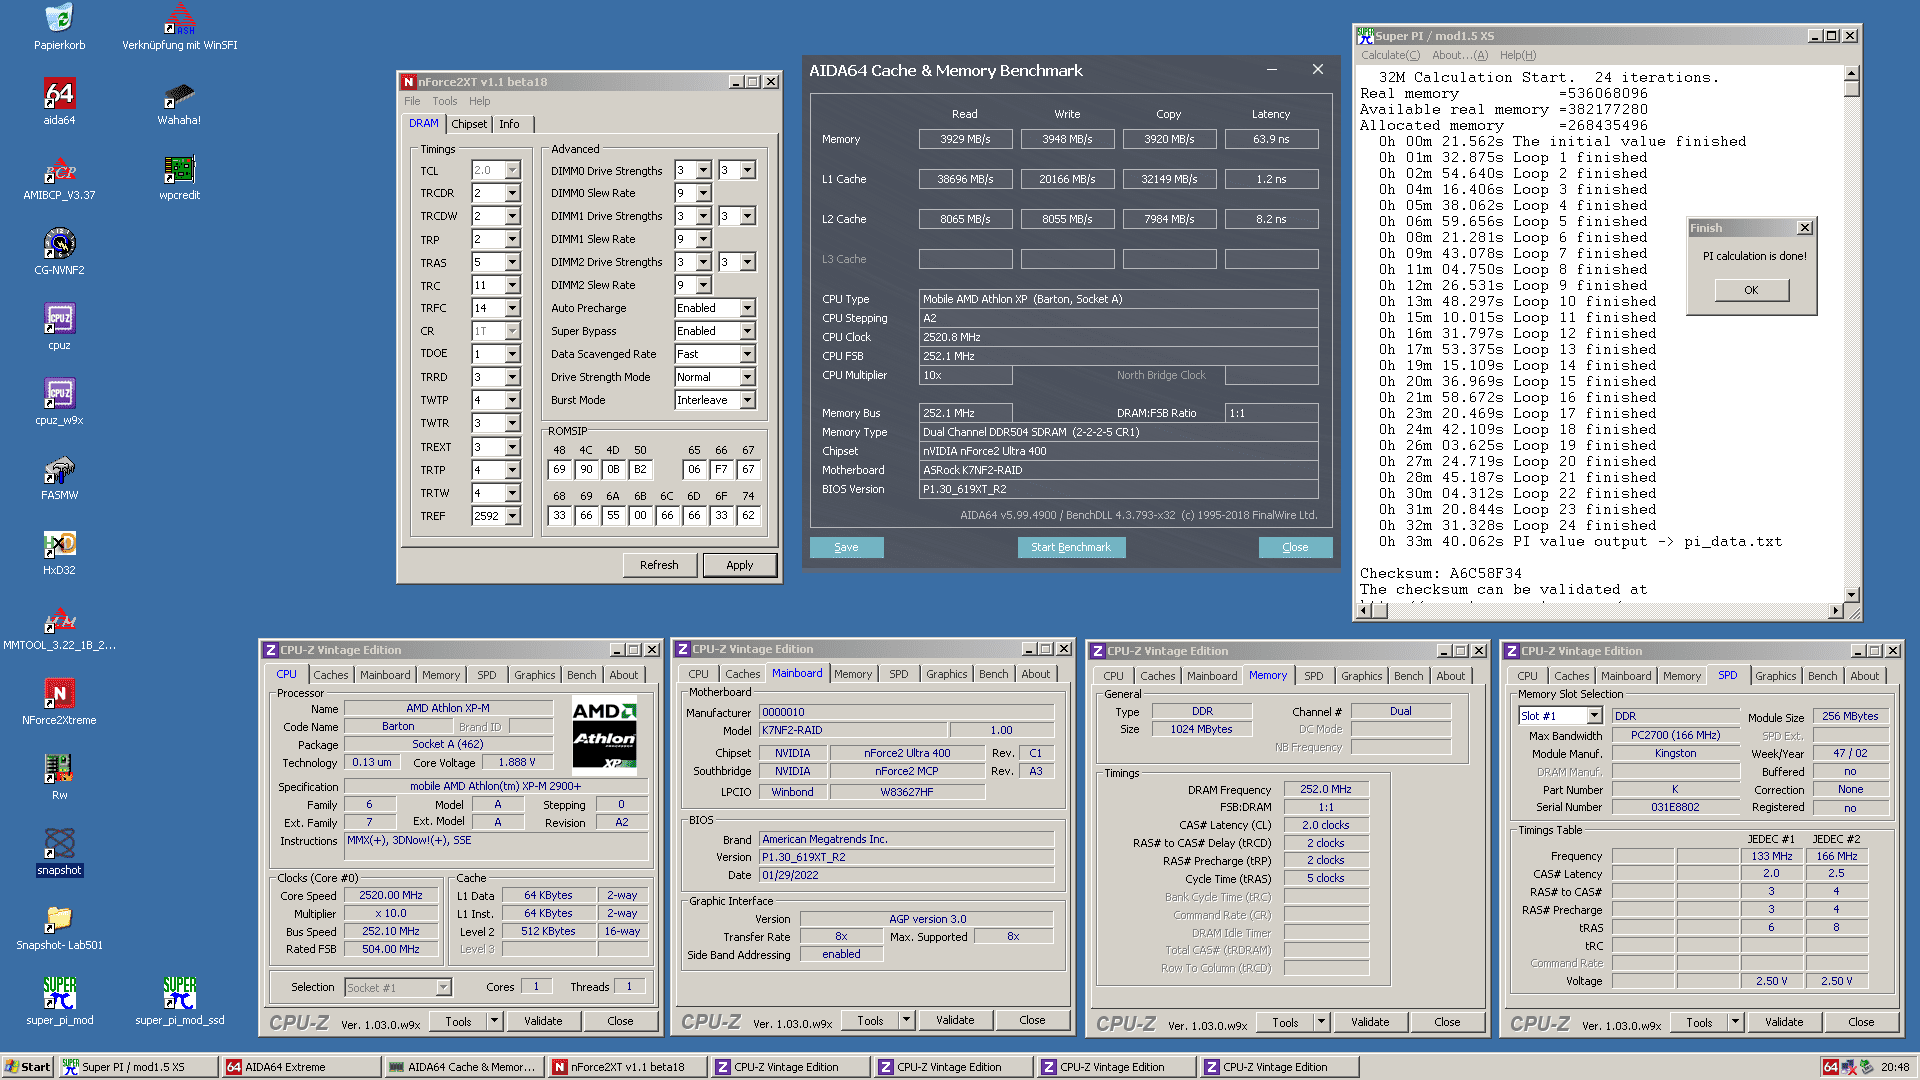Click Start Benchmark in AIDA64
The image size is (1920, 1080).
[x=1071, y=547]
